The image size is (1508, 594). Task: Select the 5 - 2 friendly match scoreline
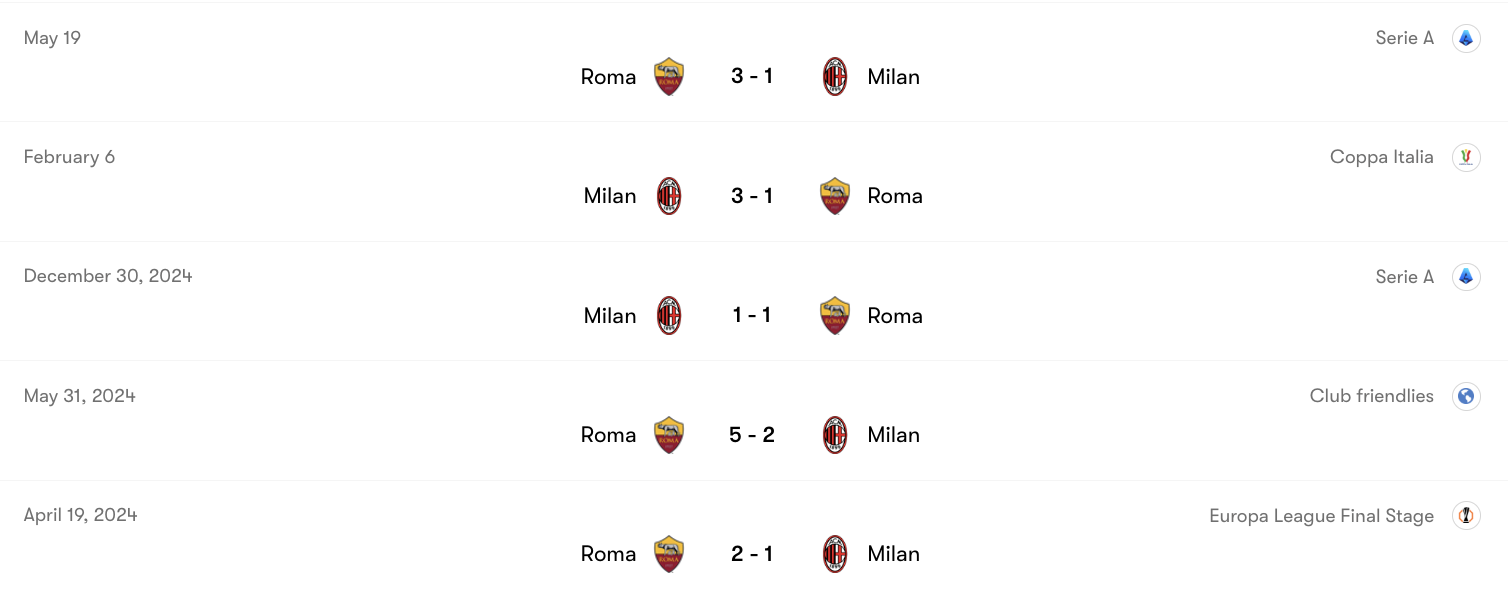751,434
